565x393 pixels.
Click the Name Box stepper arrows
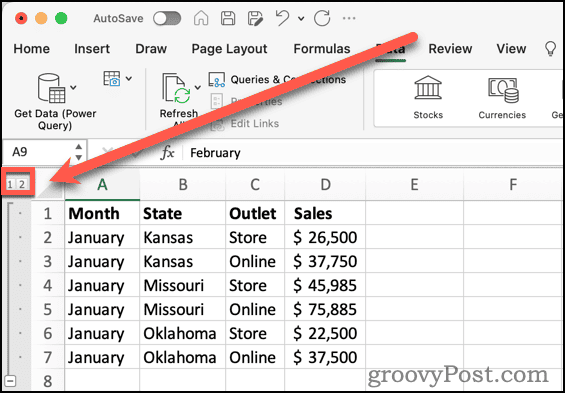click(x=79, y=152)
